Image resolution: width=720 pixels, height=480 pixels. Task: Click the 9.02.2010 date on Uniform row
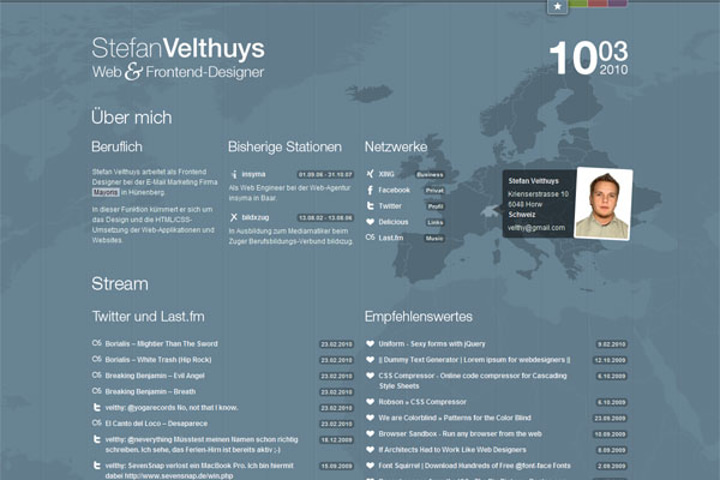612,344
